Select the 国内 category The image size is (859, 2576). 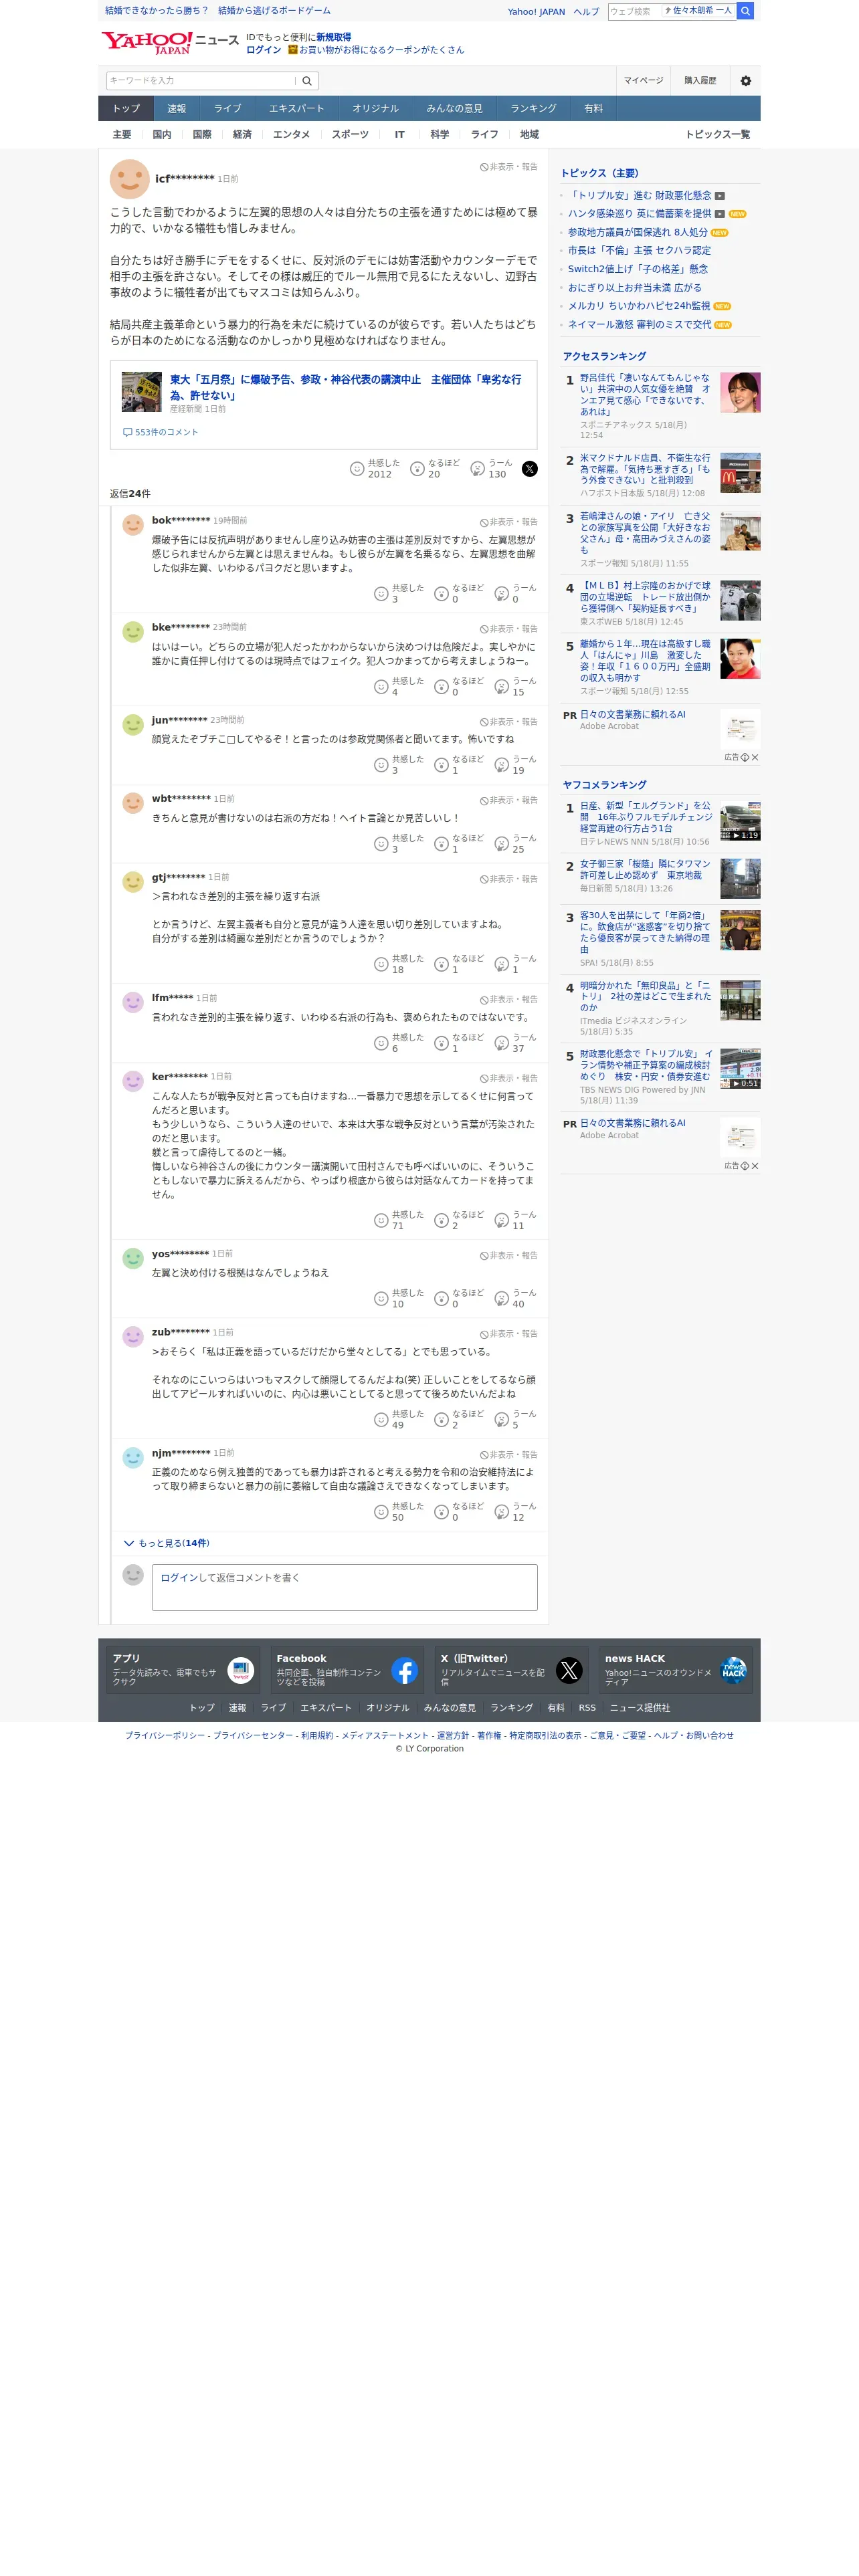[x=162, y=135]
